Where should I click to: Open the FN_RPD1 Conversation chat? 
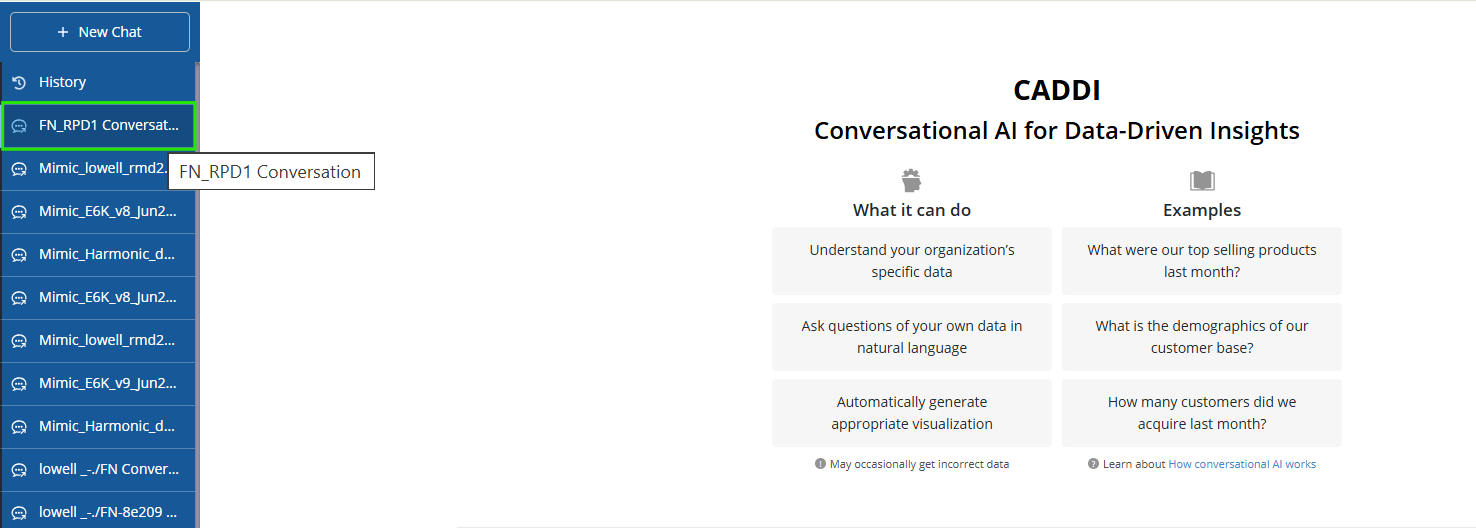(98, 126)
